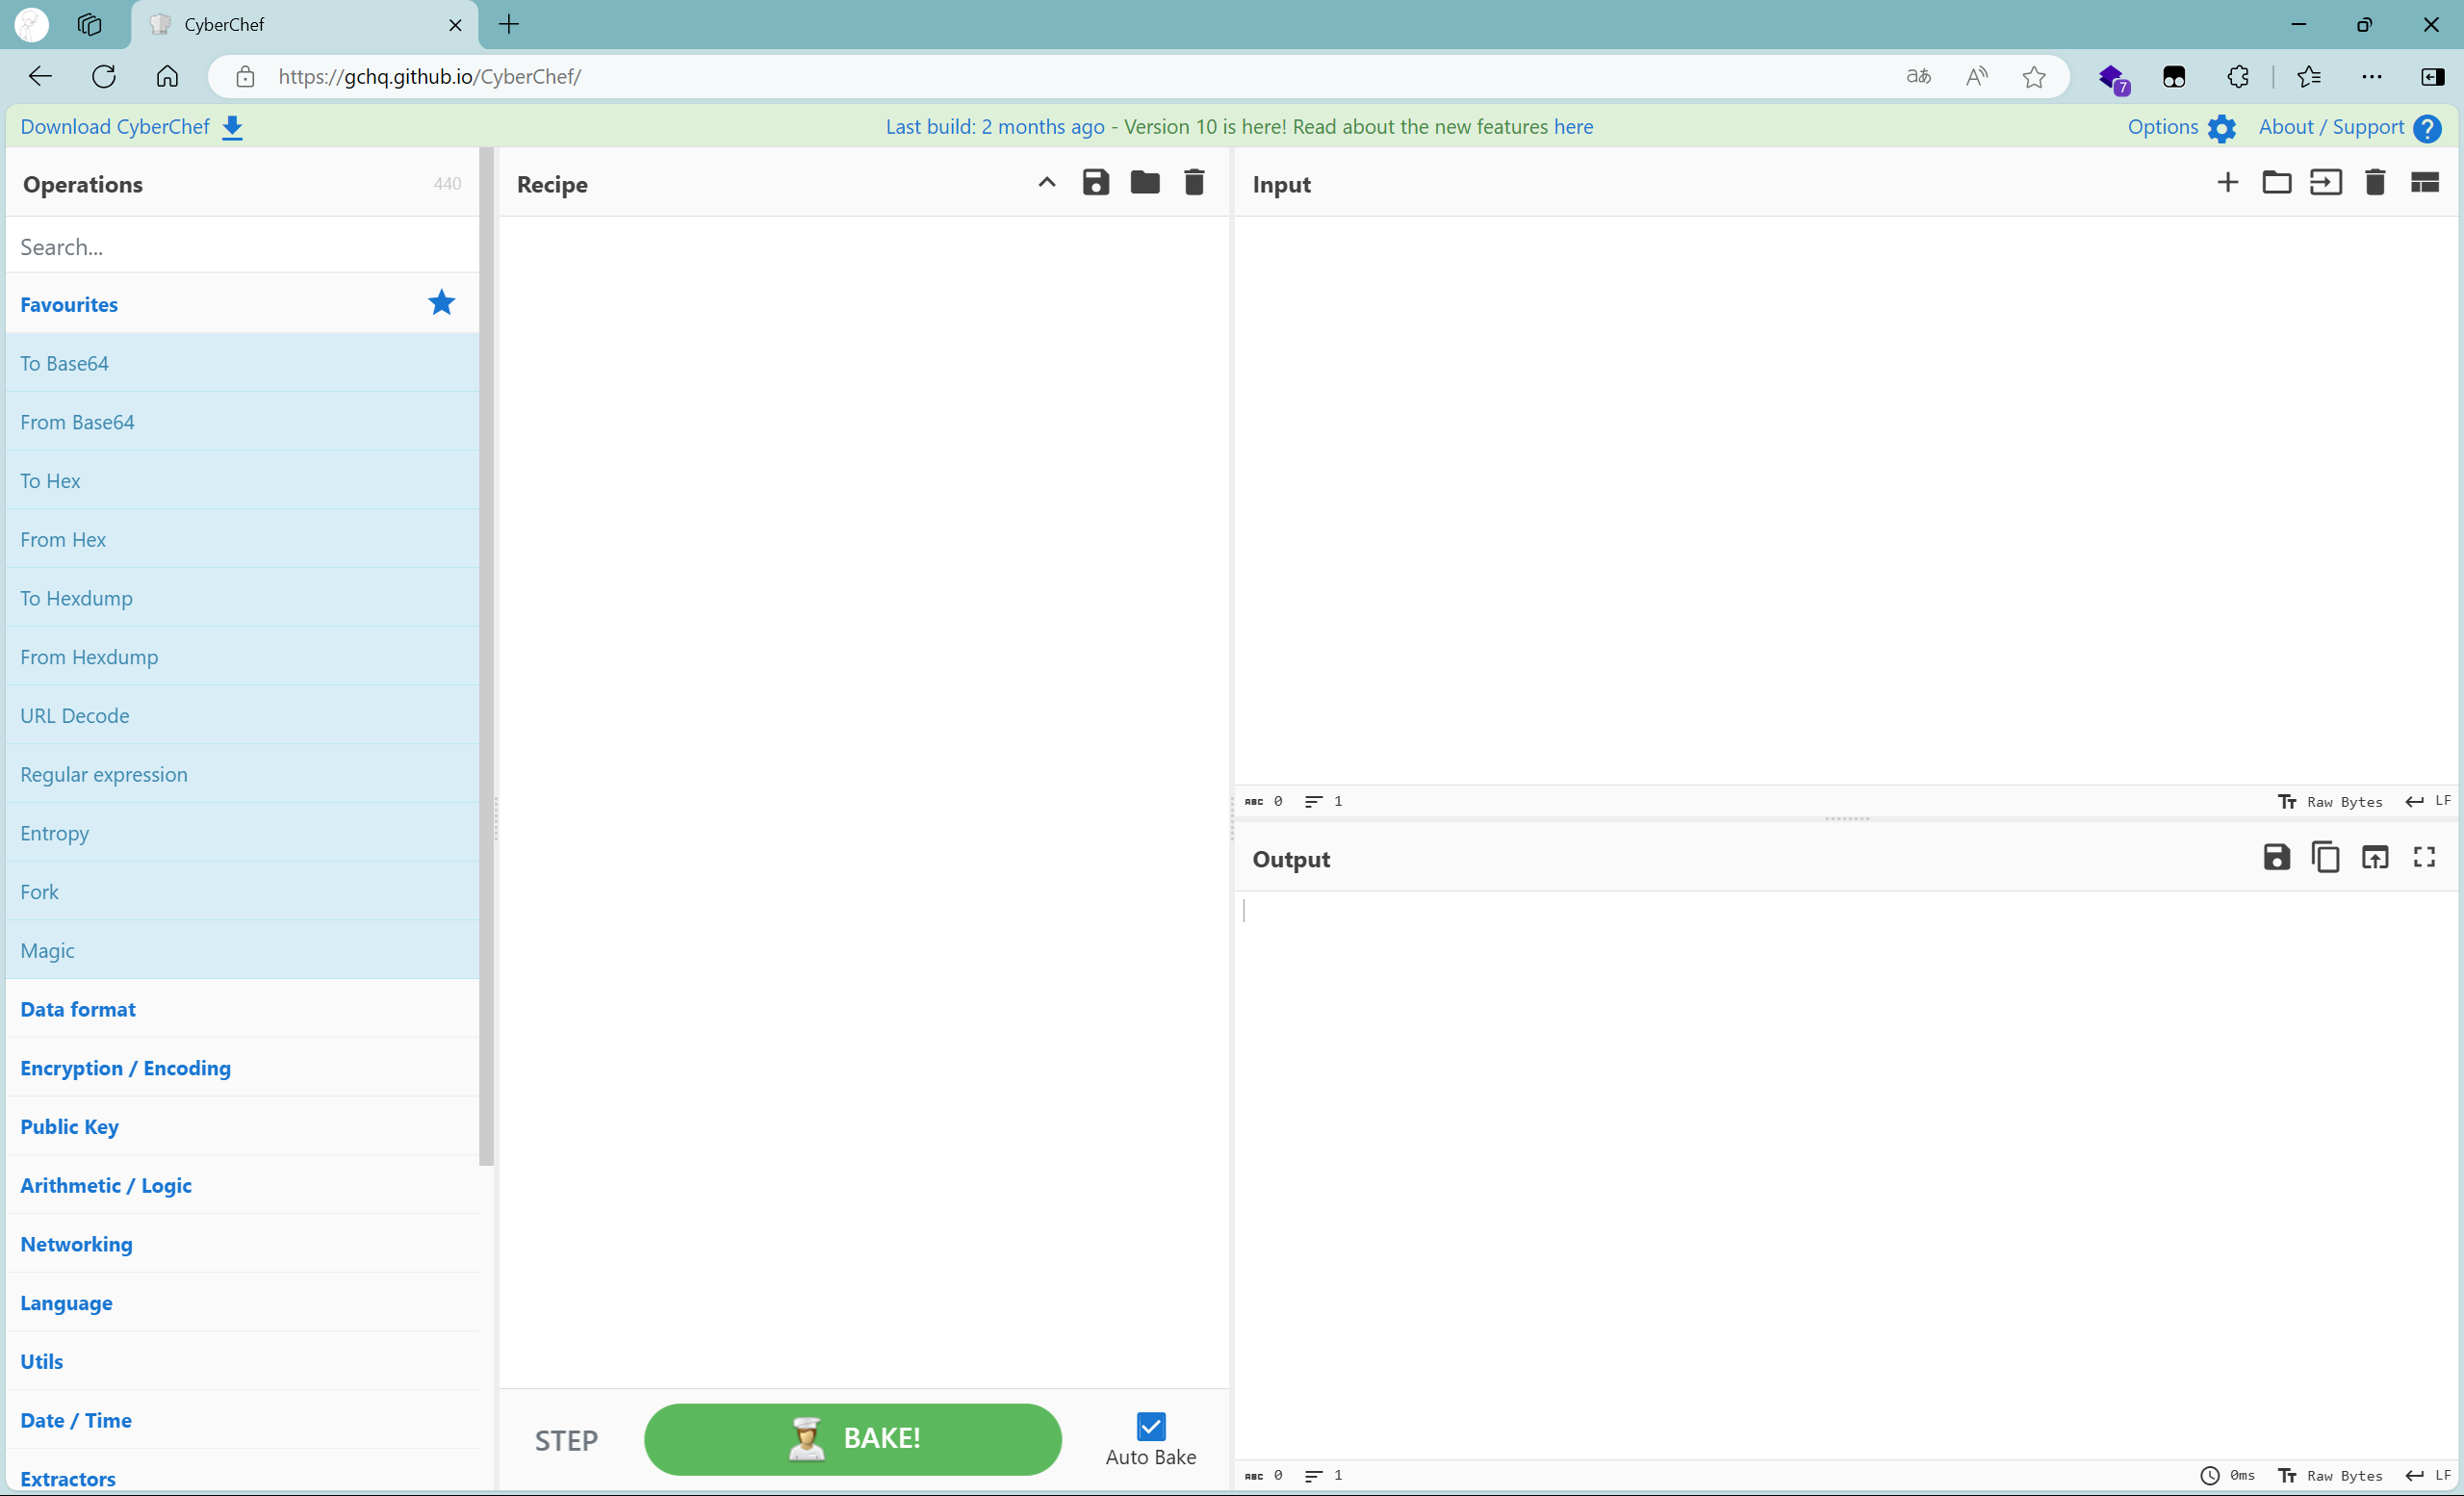Collapse the Recipe panel chevron
Screen dimensions: 2464x1496
(x=1047, y=183)
